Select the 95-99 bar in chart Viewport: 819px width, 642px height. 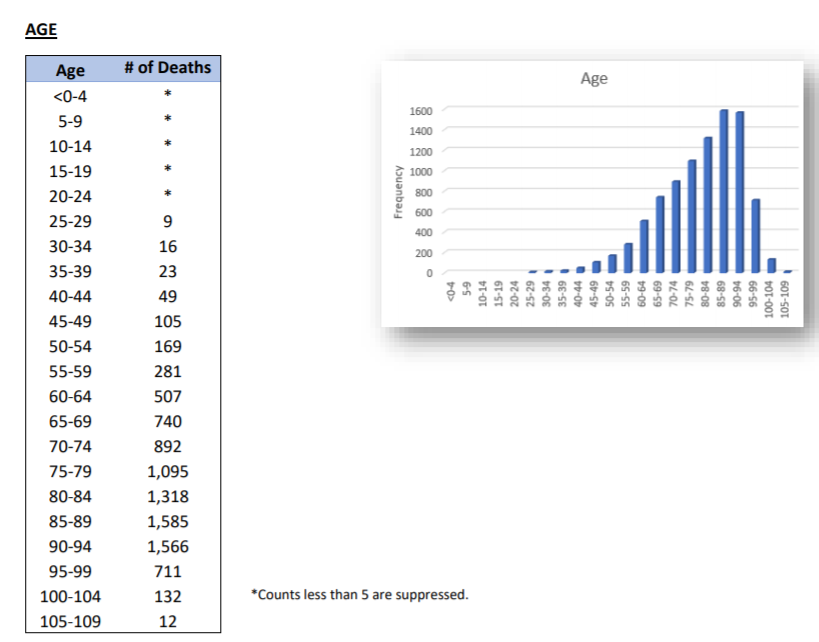(x=755, y=236)
